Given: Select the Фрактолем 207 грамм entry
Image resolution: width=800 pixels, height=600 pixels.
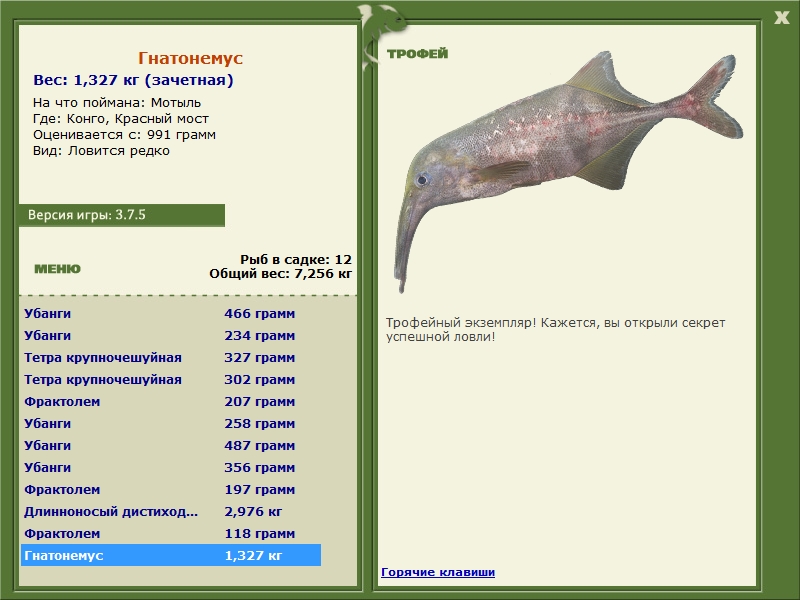Looking at the screenshot, I should coord(171,401).
